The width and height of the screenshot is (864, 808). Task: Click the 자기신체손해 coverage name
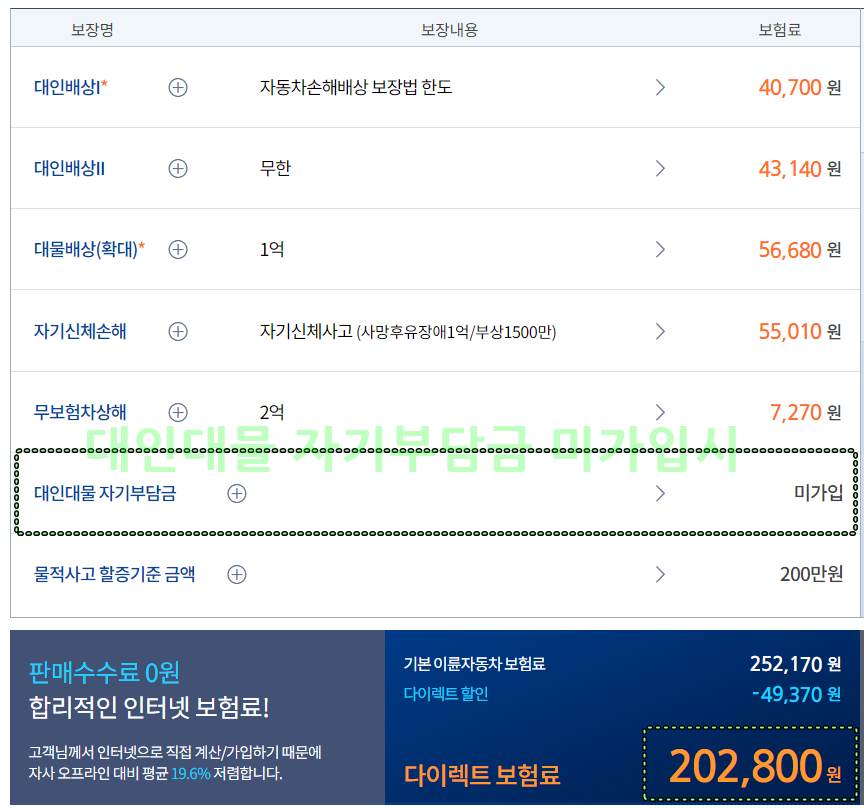80,331
